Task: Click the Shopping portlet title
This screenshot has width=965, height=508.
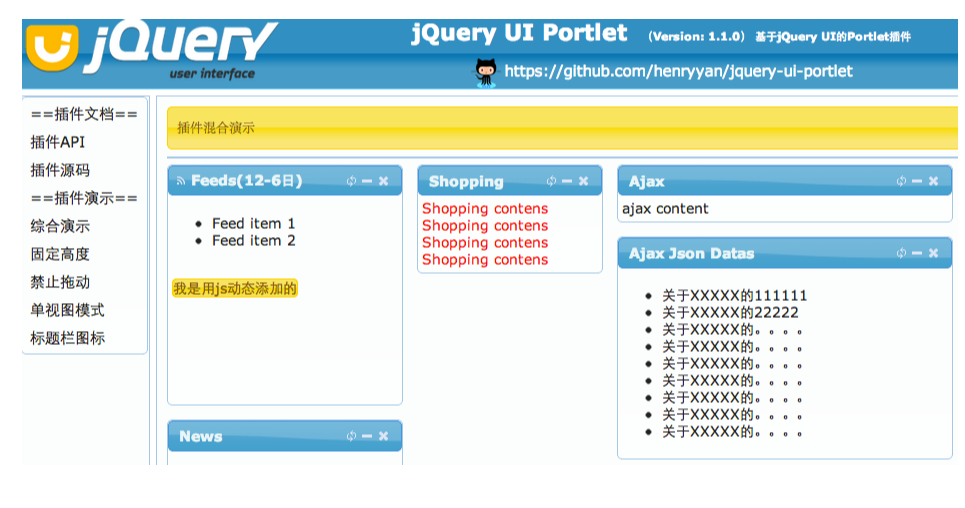Action: tap(466, 182)
